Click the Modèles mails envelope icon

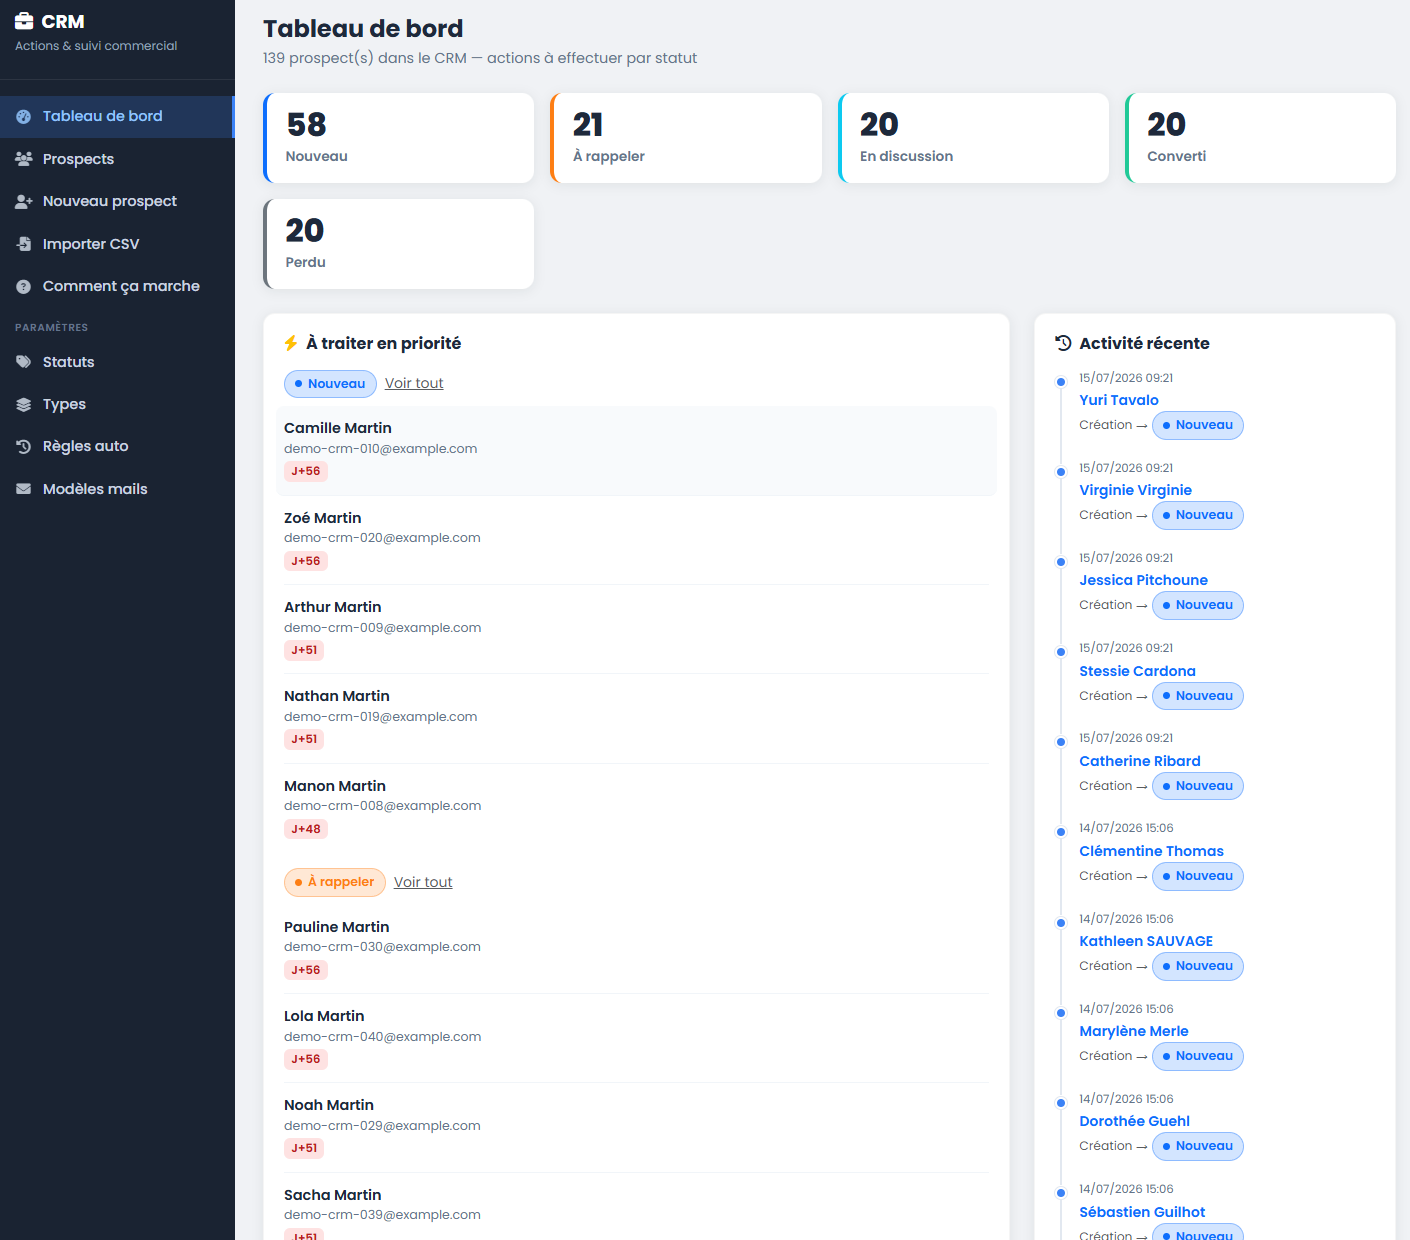pyautogui.click(x=24, y=489)
